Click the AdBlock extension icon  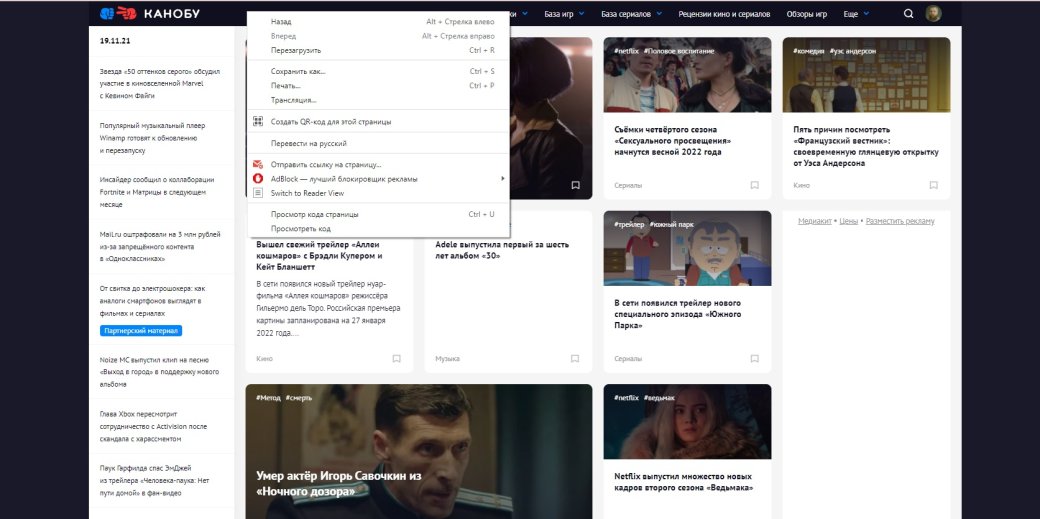click(x=258, y=179)
